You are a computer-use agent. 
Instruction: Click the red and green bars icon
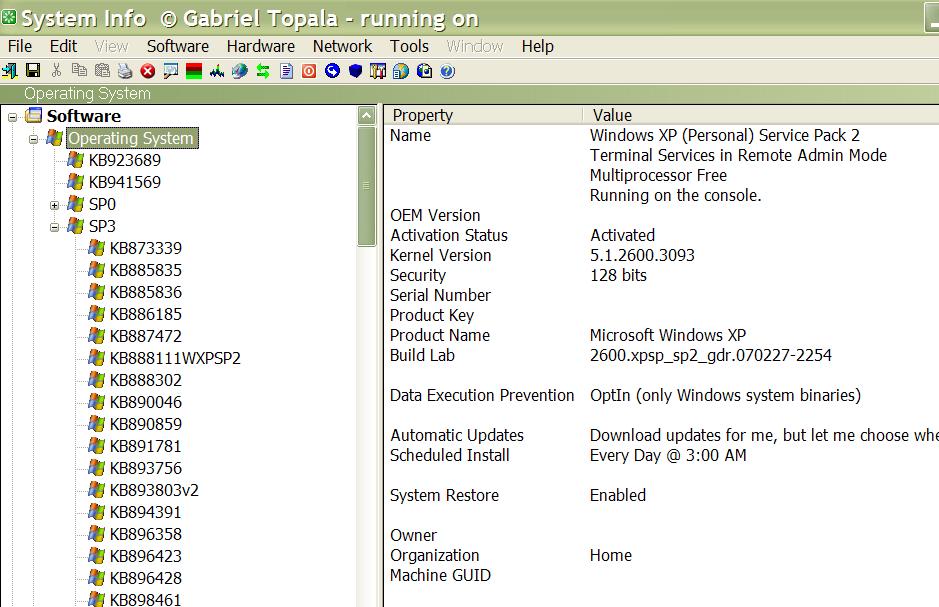click(x=194, y=71)
